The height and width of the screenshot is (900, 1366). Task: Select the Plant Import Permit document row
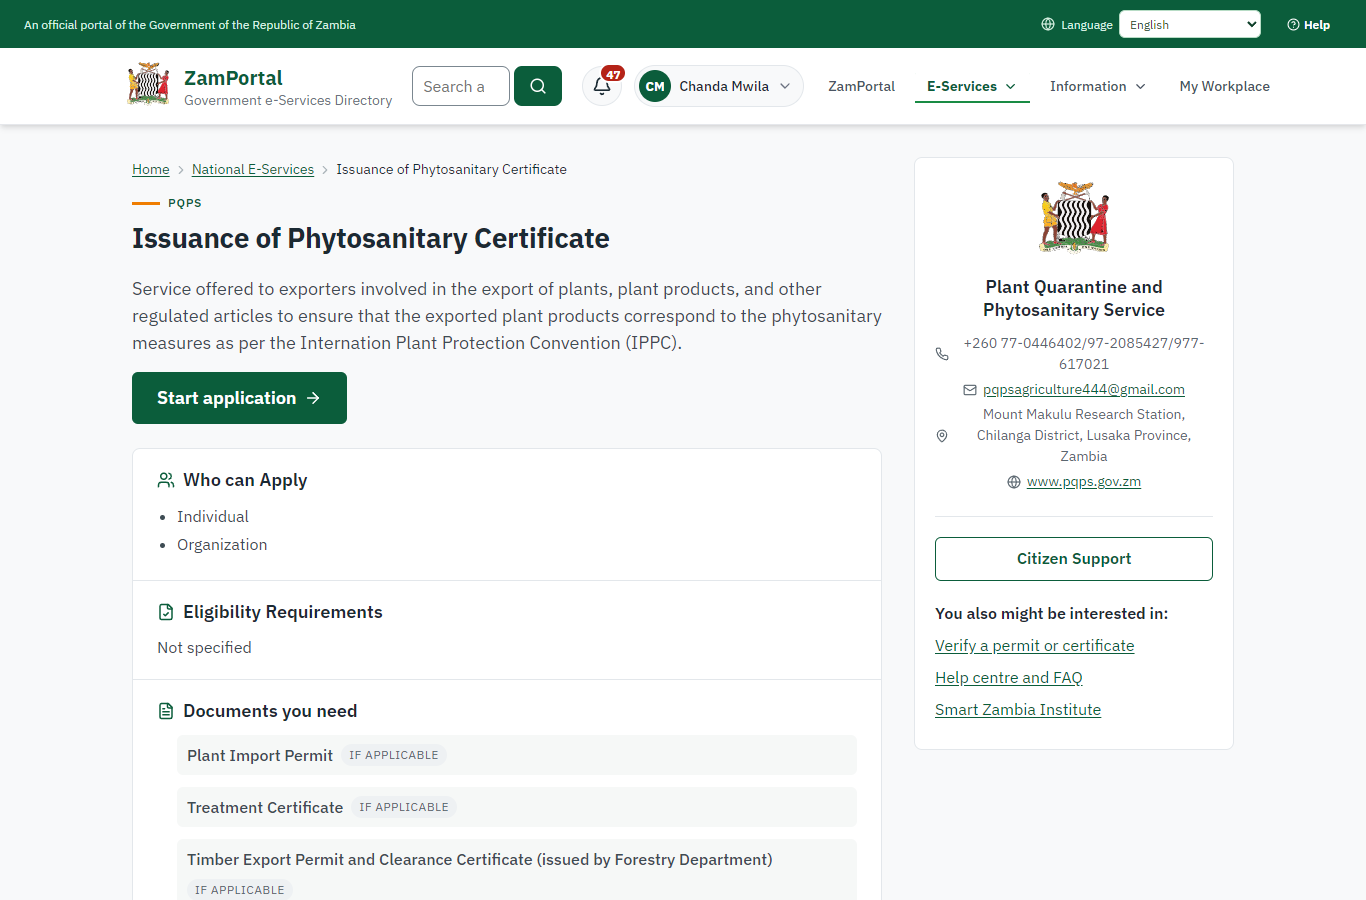point(517,755)
